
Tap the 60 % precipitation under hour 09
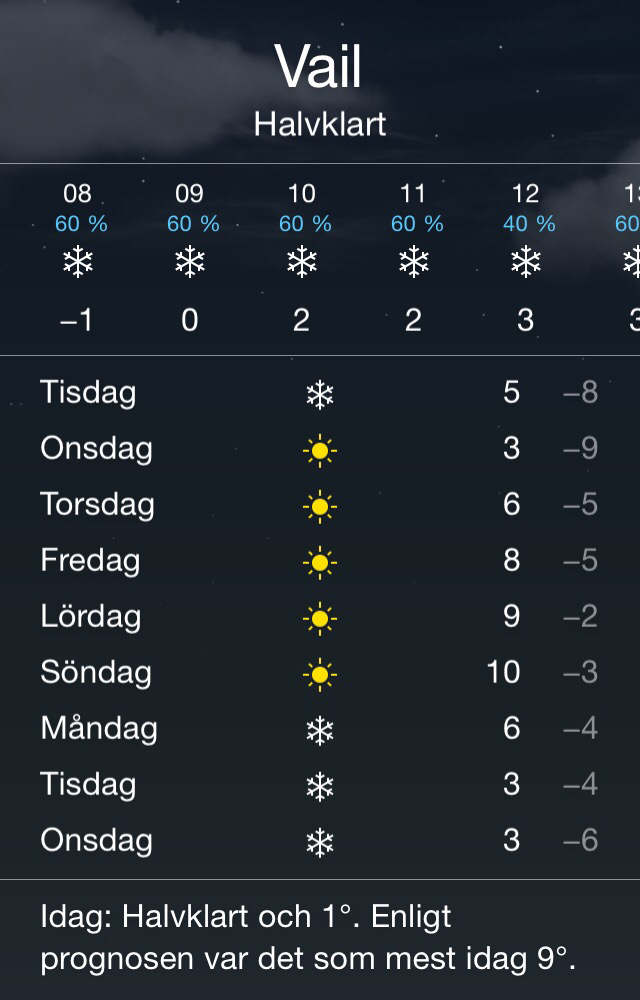click(x=192, y=224)
